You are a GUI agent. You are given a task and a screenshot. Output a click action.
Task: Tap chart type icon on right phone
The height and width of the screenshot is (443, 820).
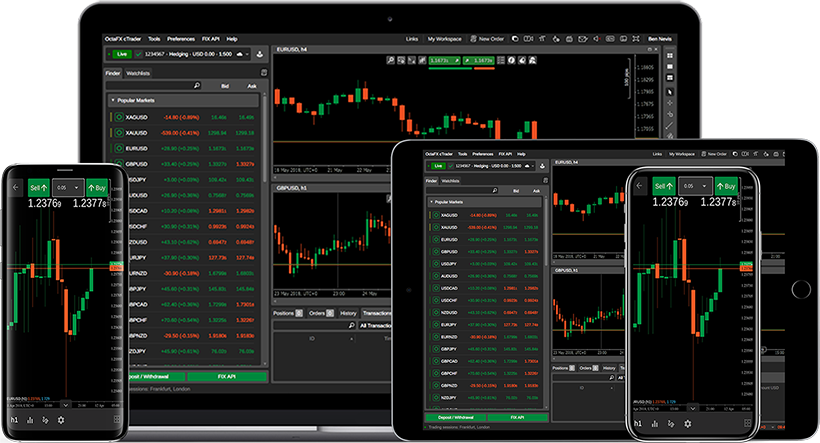pos(654,424)
